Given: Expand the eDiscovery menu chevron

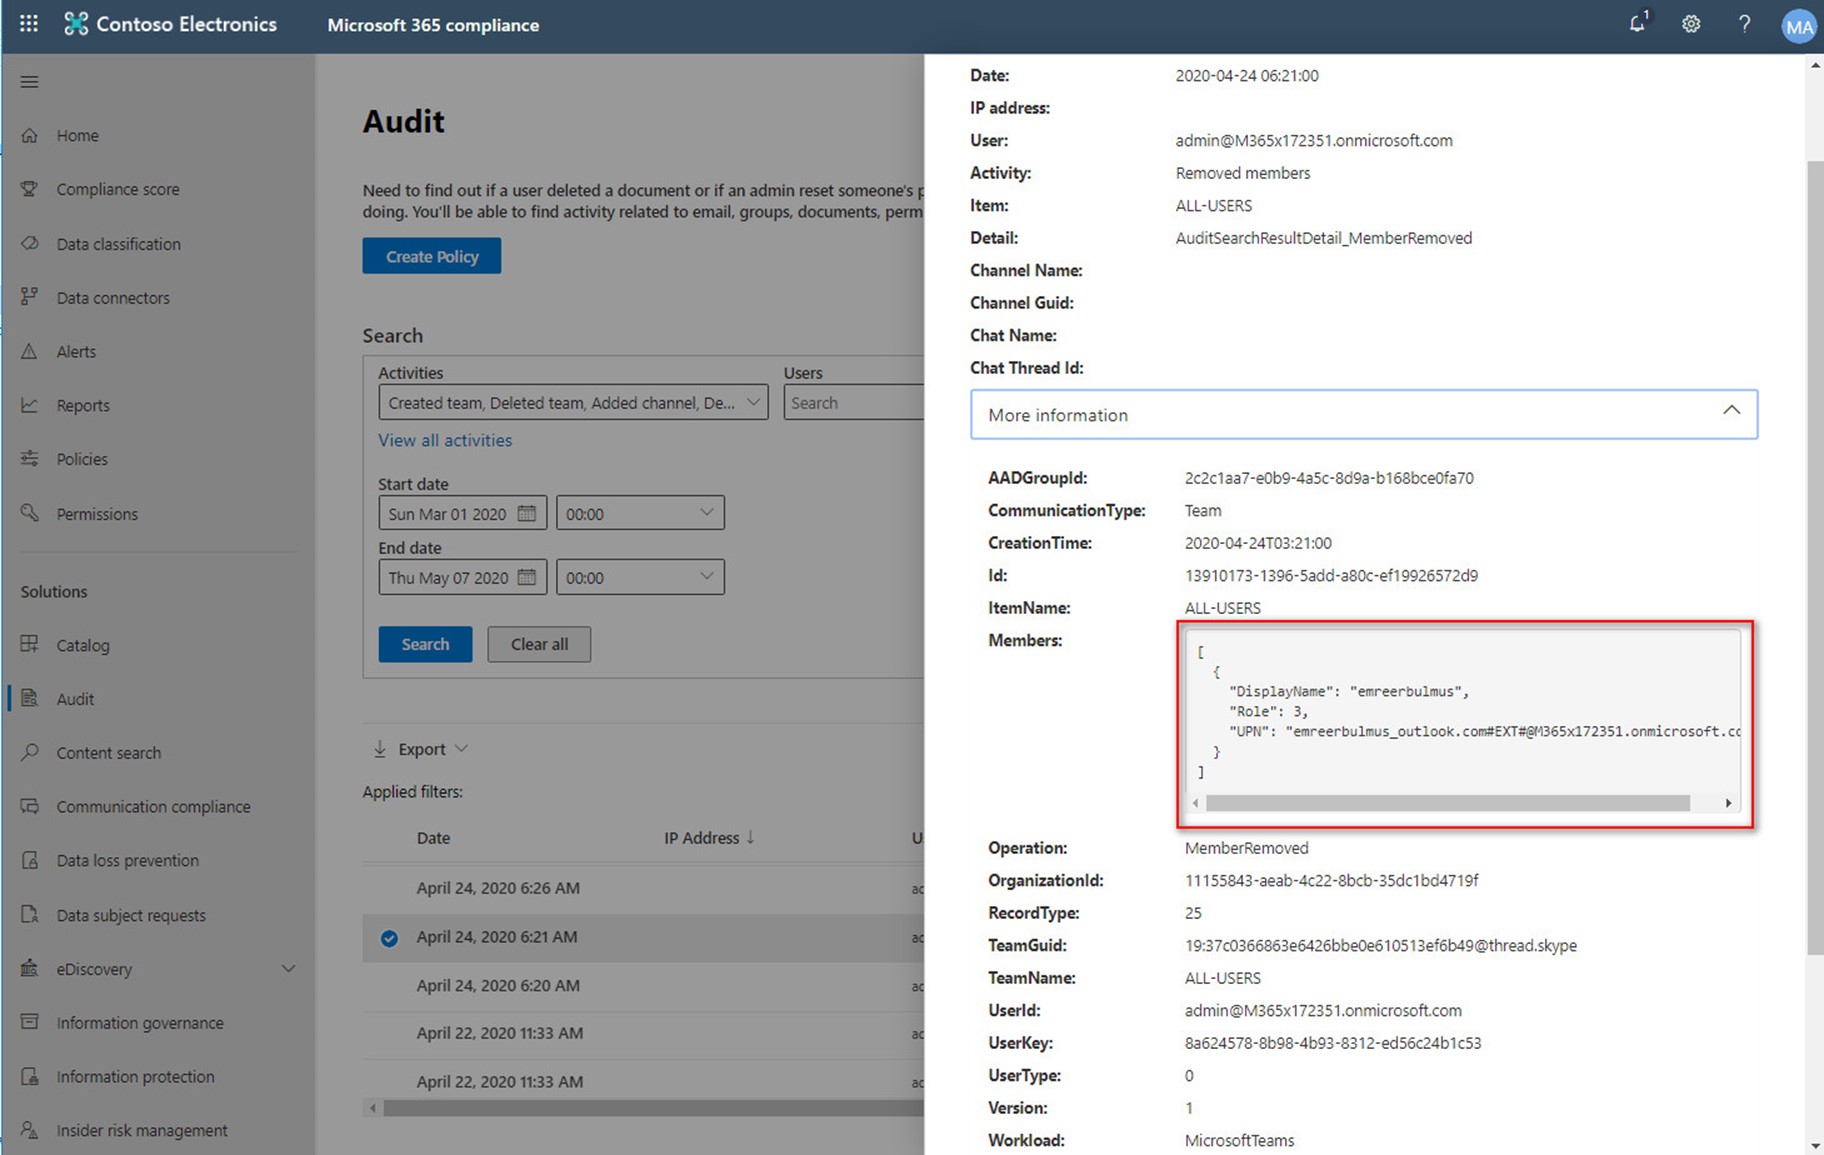Looking at the screenshot, I should pos(288,968).
